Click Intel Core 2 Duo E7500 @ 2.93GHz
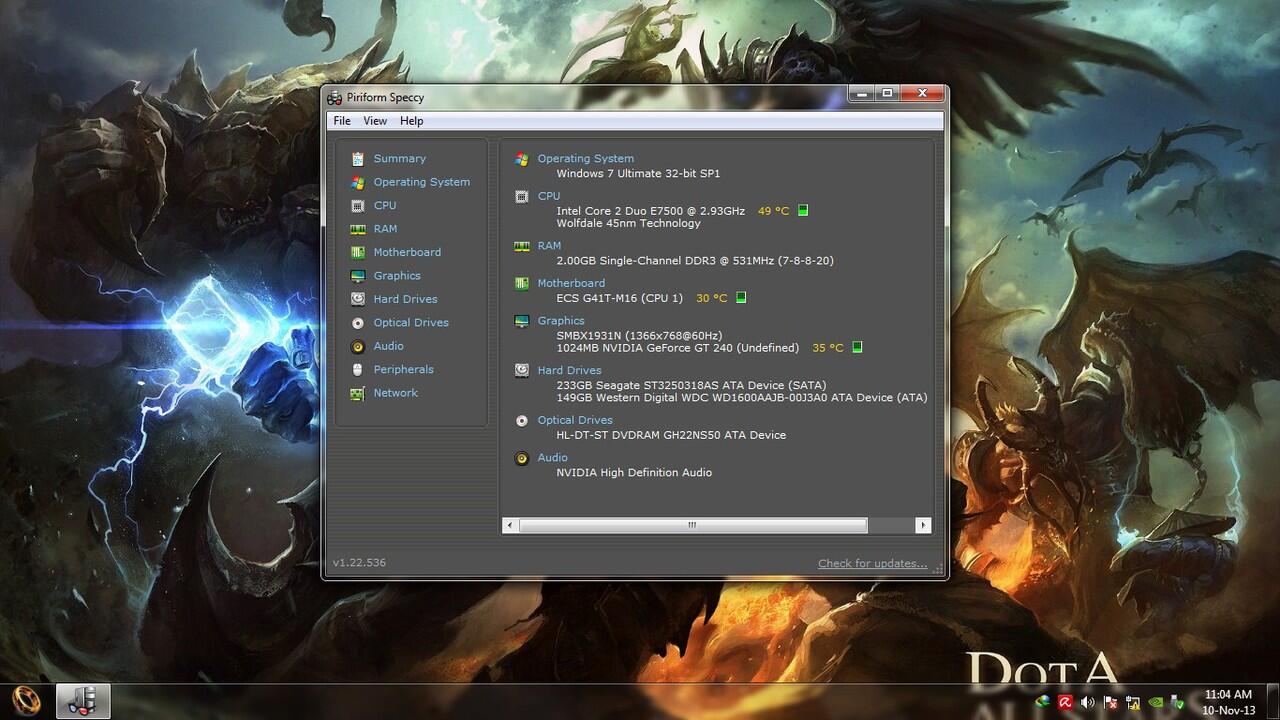This screenshot has width=1280, height=720. (x=650, y=211)
